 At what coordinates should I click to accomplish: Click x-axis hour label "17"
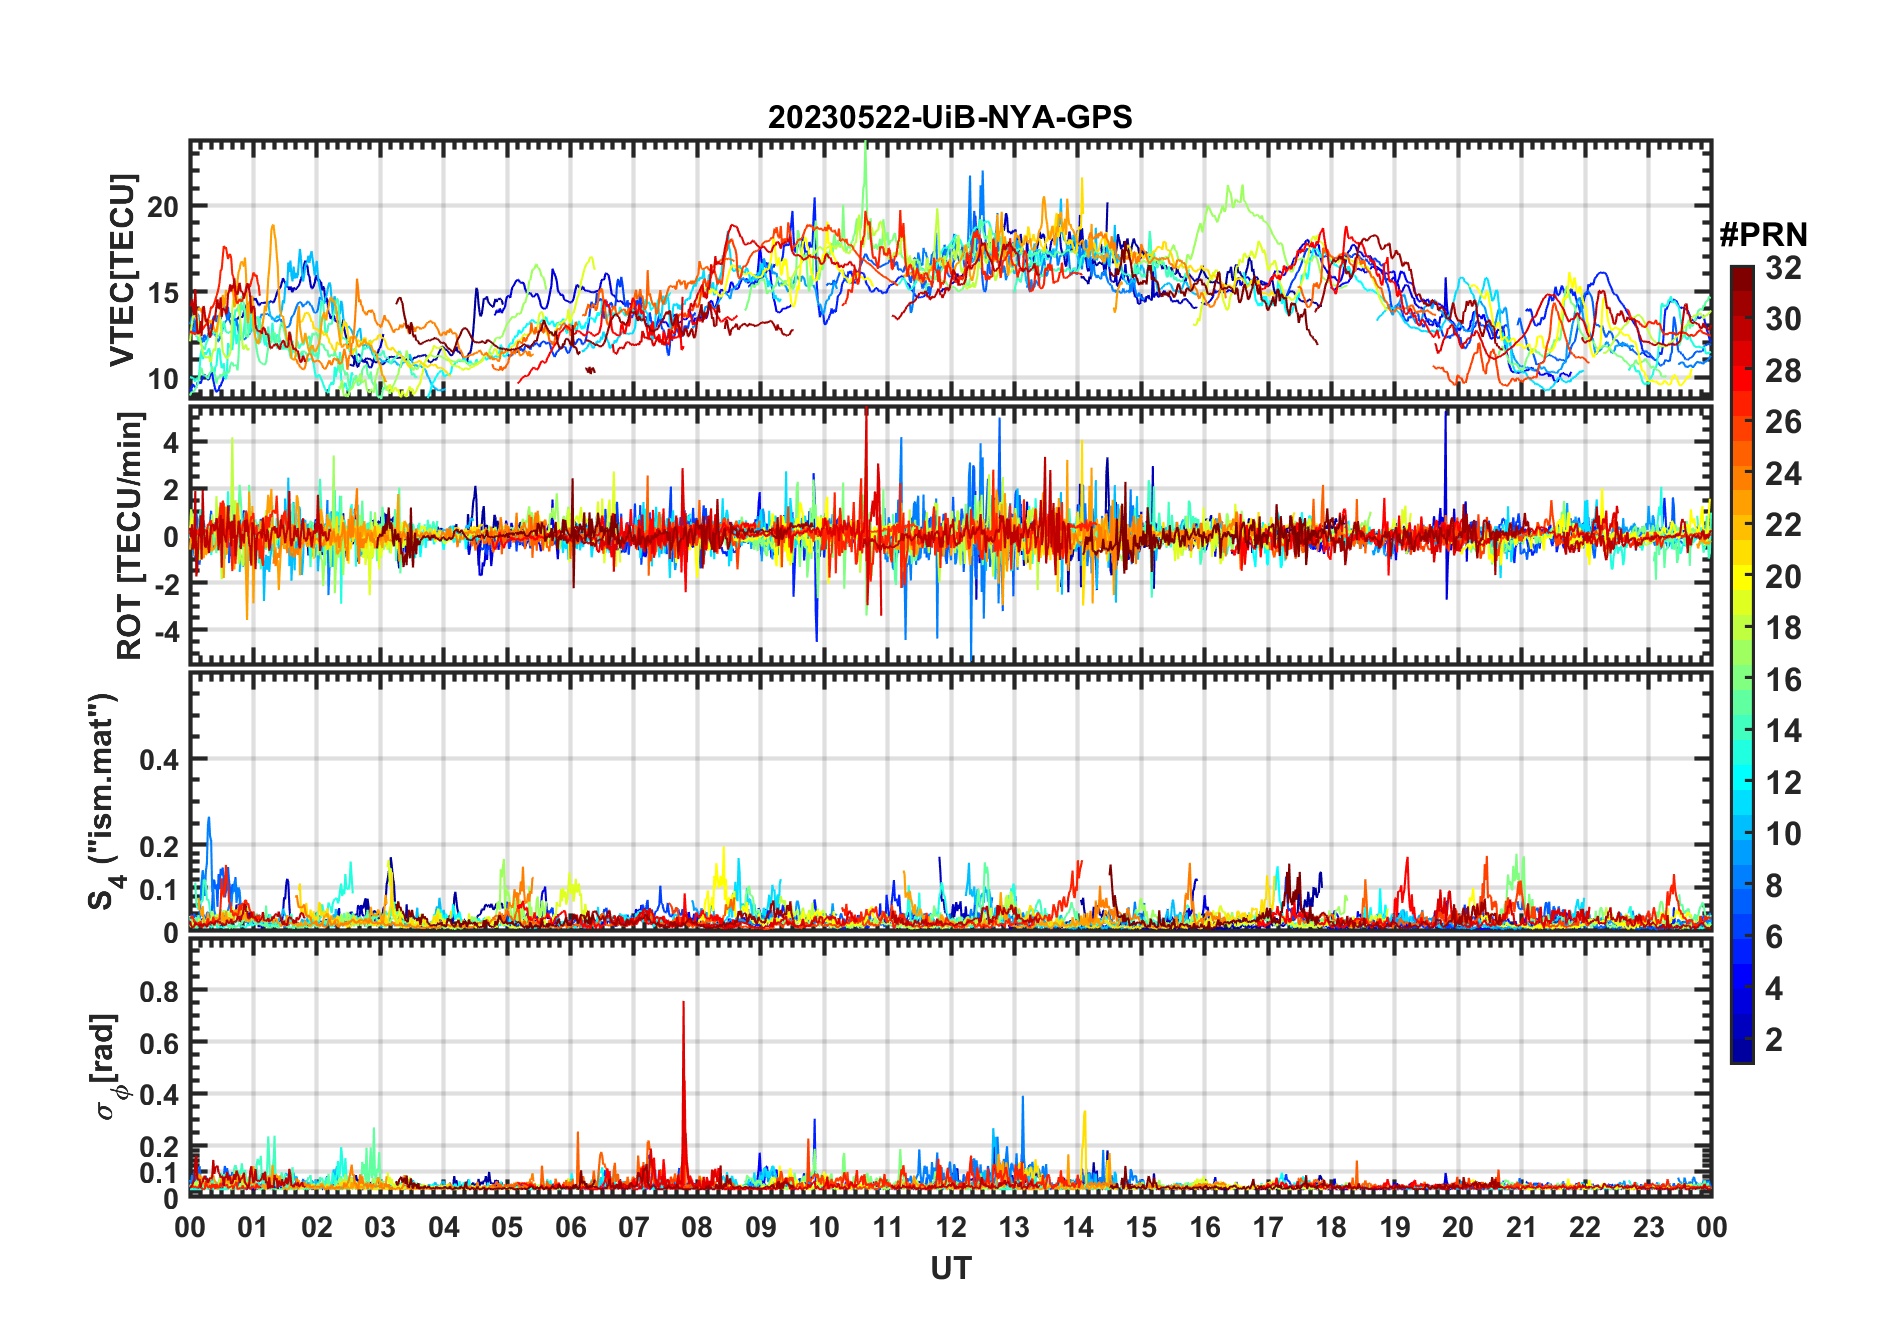1268,1227
